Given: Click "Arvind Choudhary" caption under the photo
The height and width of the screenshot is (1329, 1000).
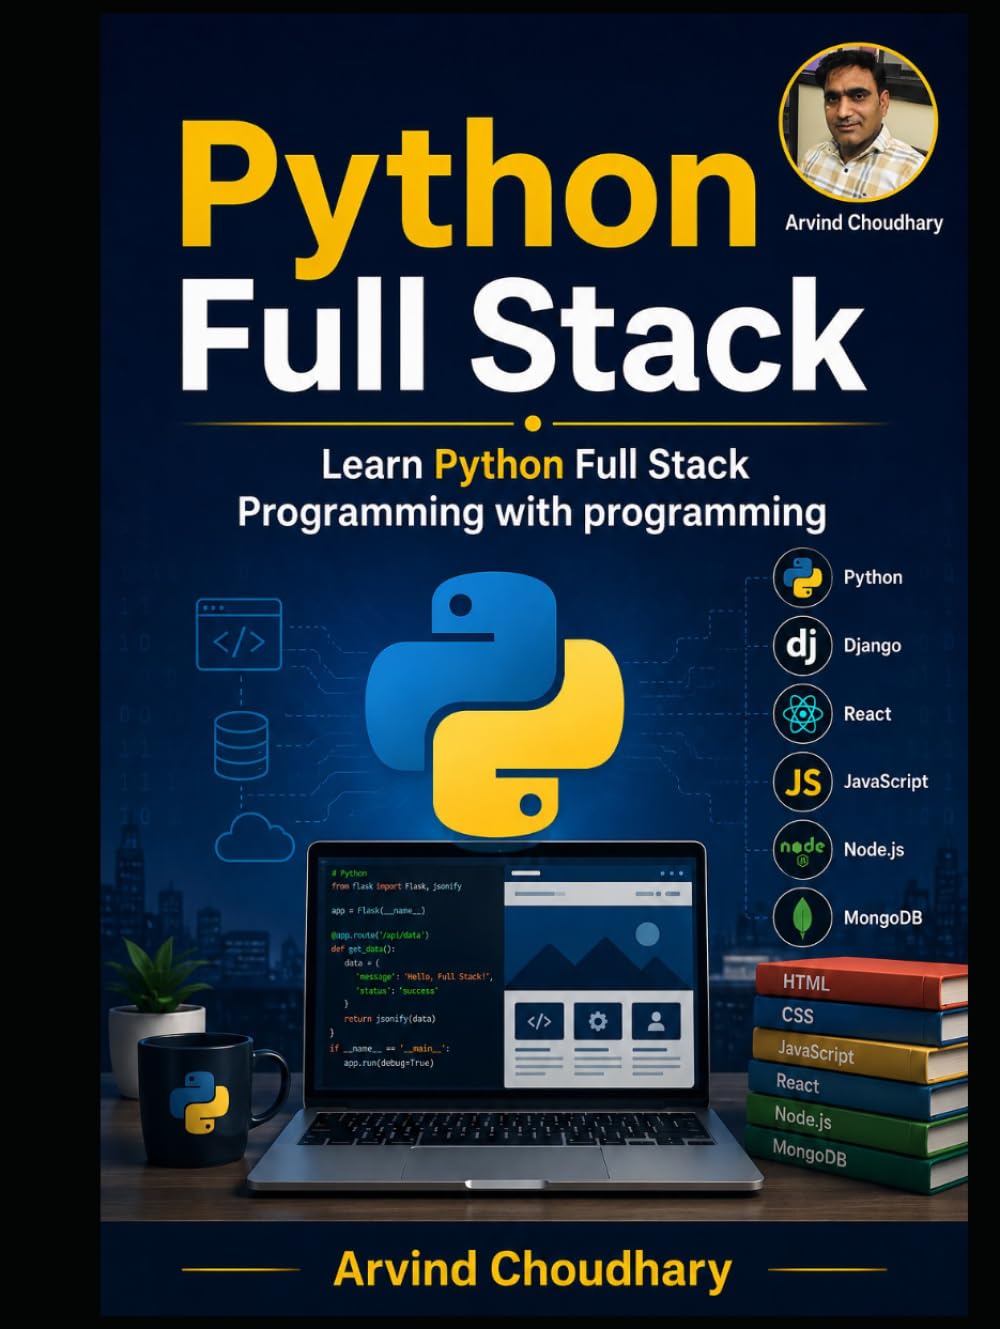Looking at the screenshot, I should pos(864,223).
